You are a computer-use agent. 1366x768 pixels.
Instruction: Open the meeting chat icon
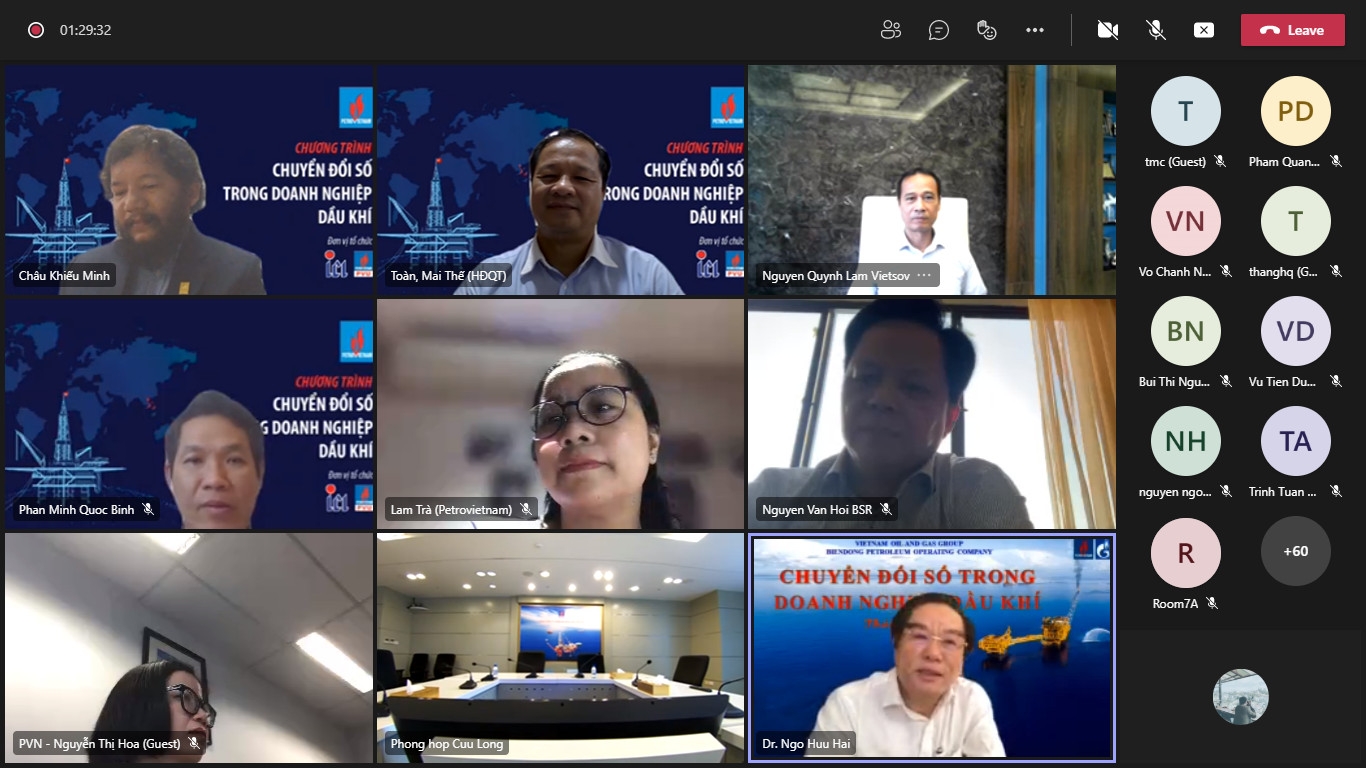coord(939,30)
